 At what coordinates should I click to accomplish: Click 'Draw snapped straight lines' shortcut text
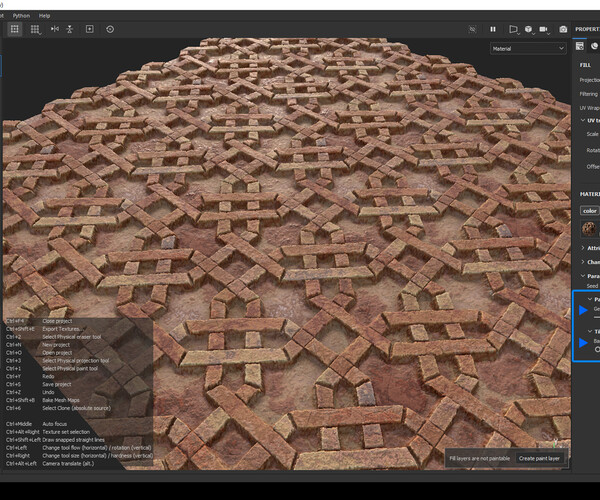pyautogui.click(x=73, y=440)
